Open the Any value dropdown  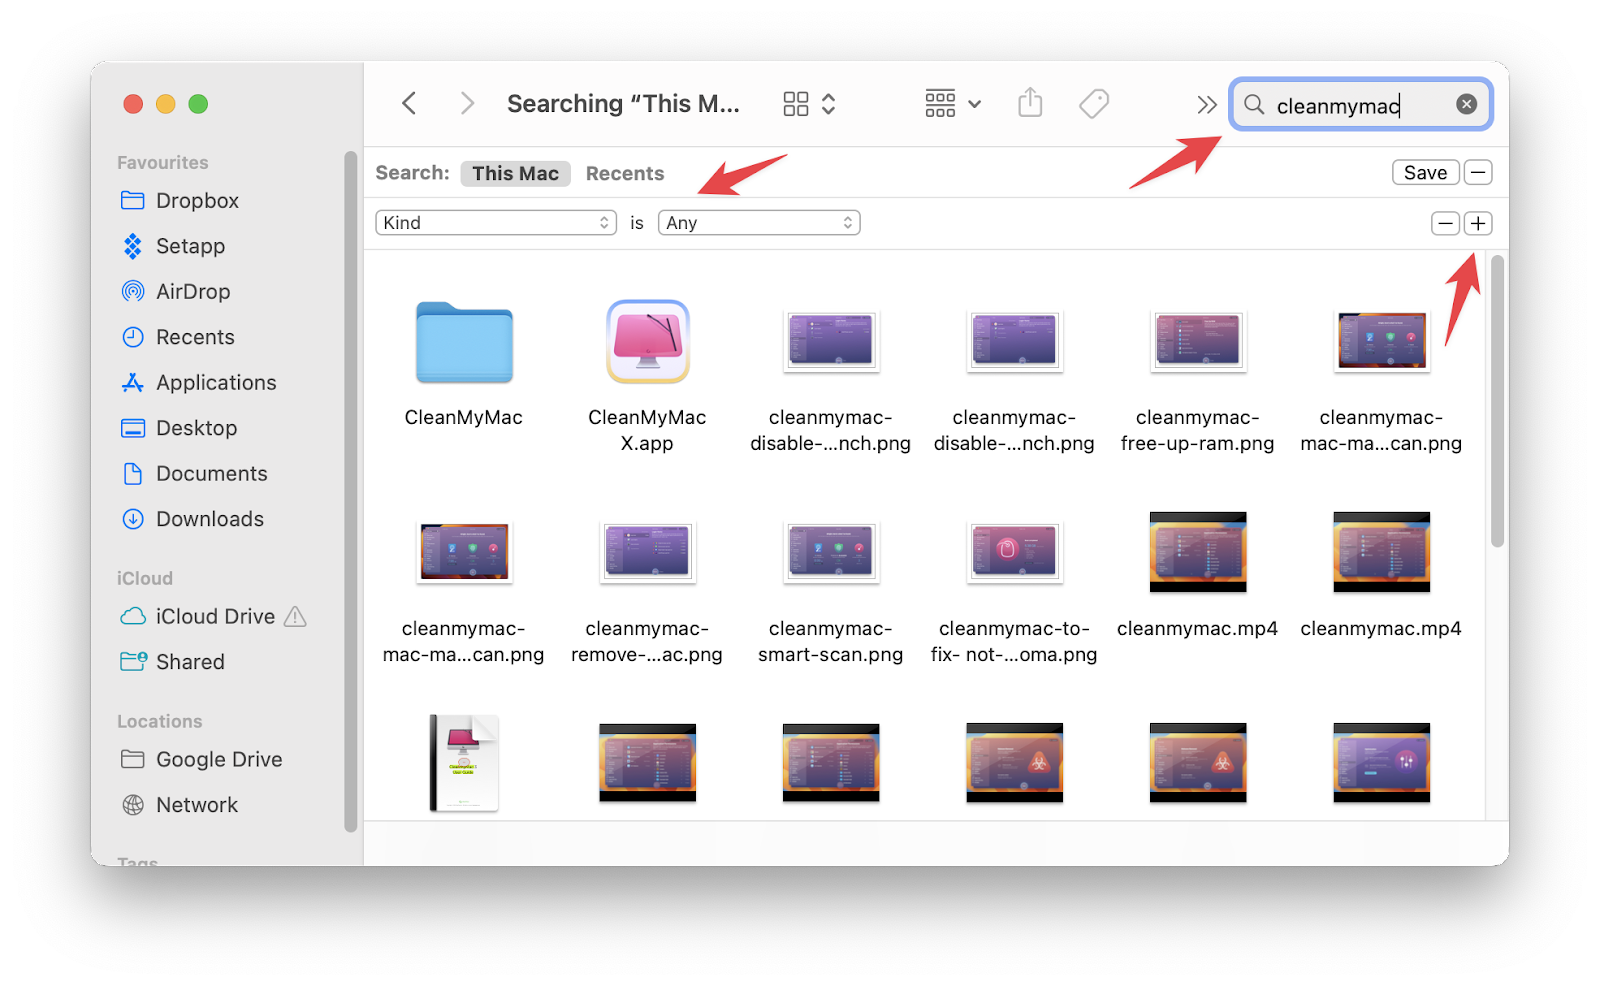(758, 222)
